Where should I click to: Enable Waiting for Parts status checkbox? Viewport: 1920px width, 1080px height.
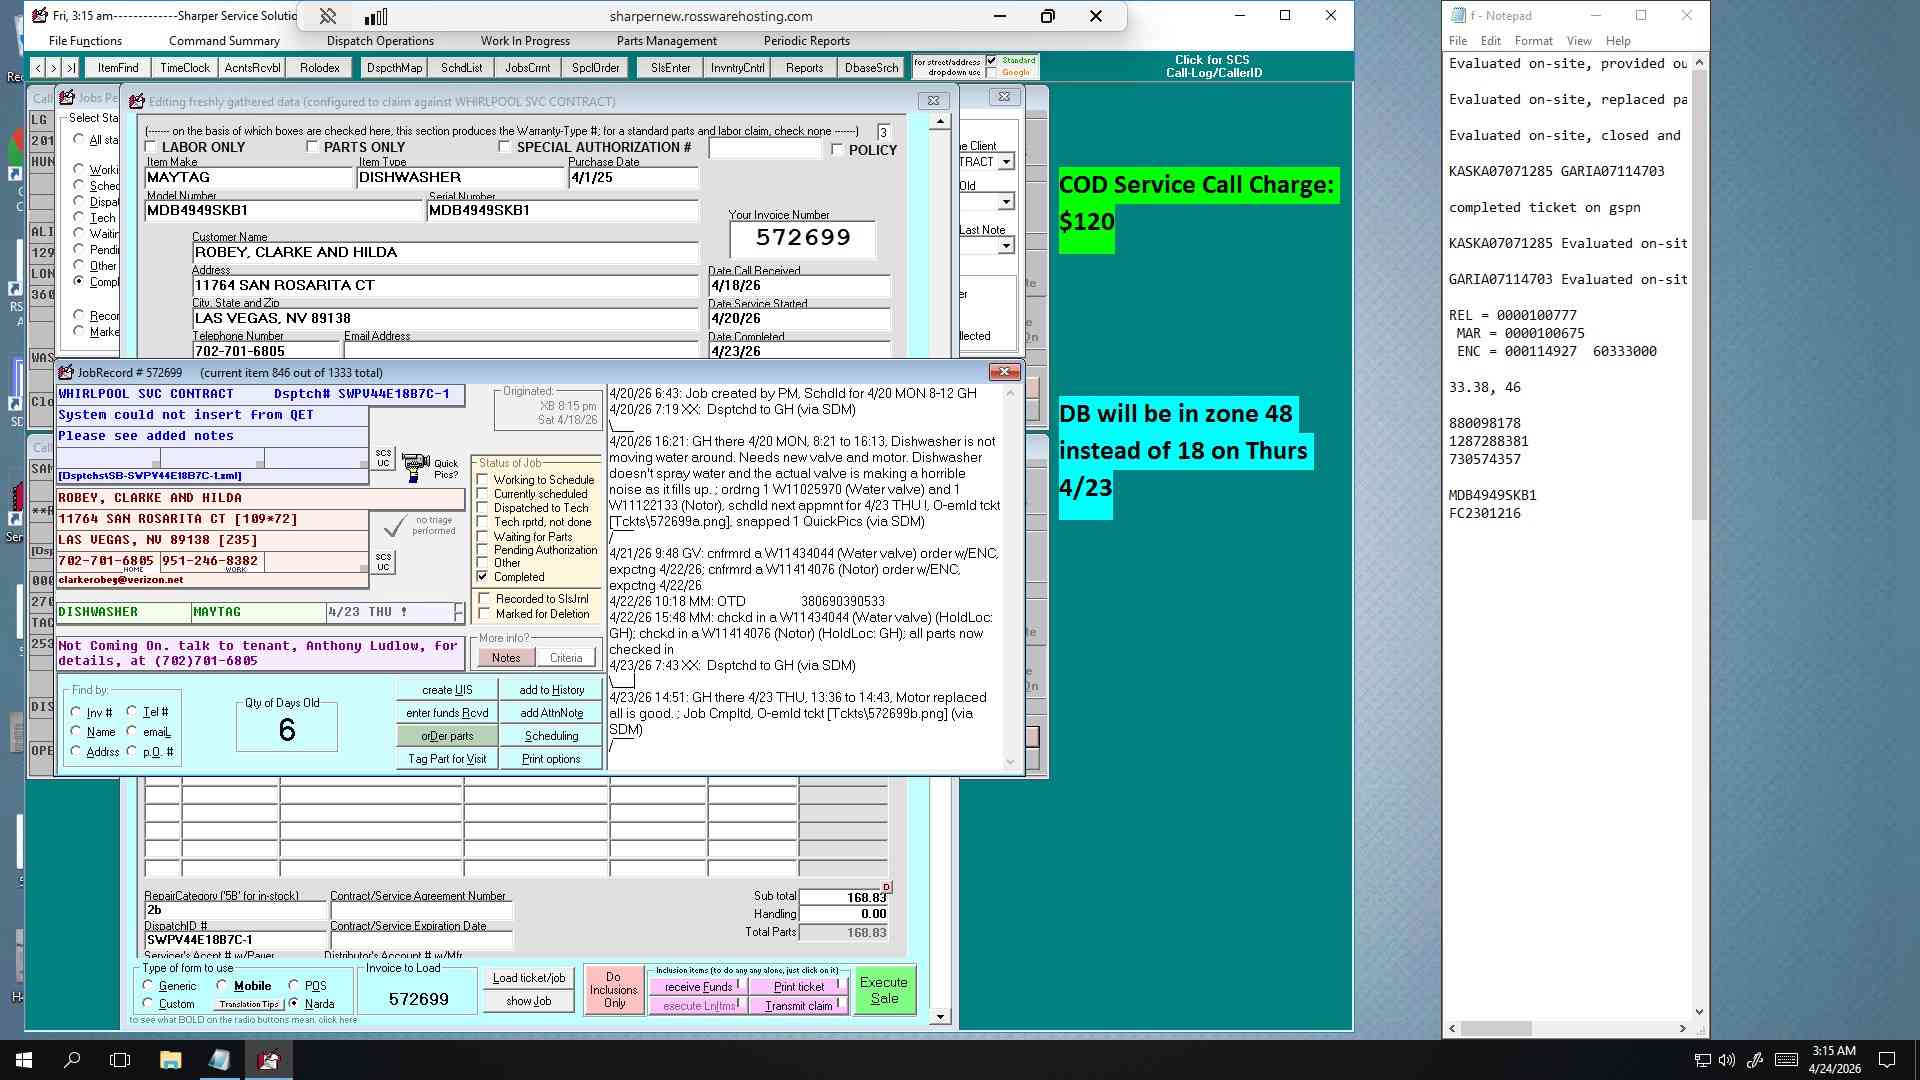(483, 537)
